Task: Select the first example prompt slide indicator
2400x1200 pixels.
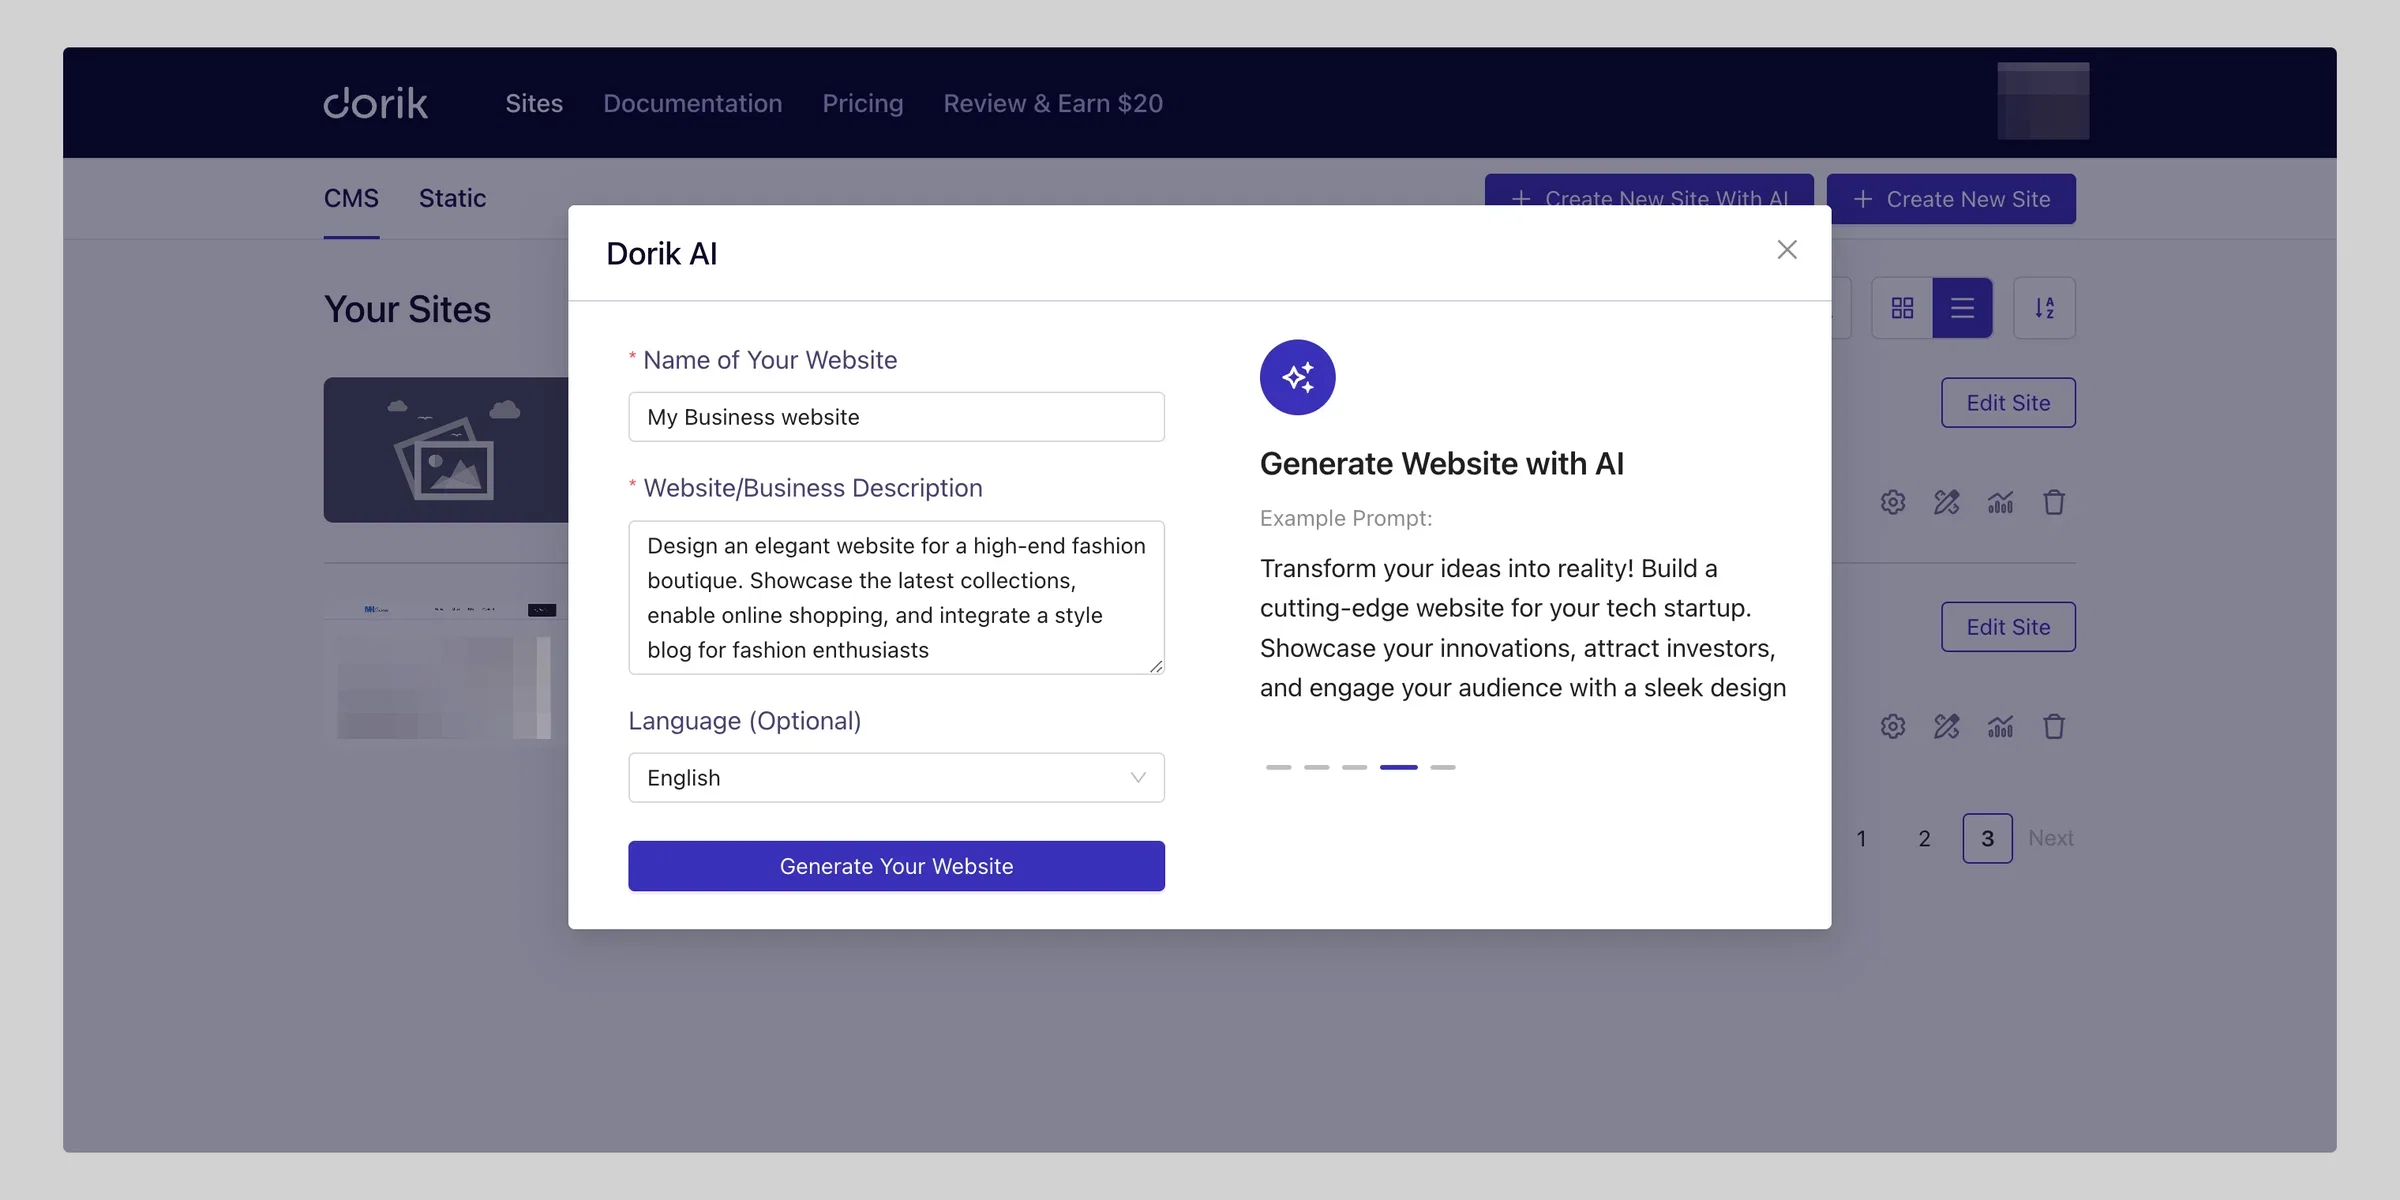Action: click(x=1278, y=767)
